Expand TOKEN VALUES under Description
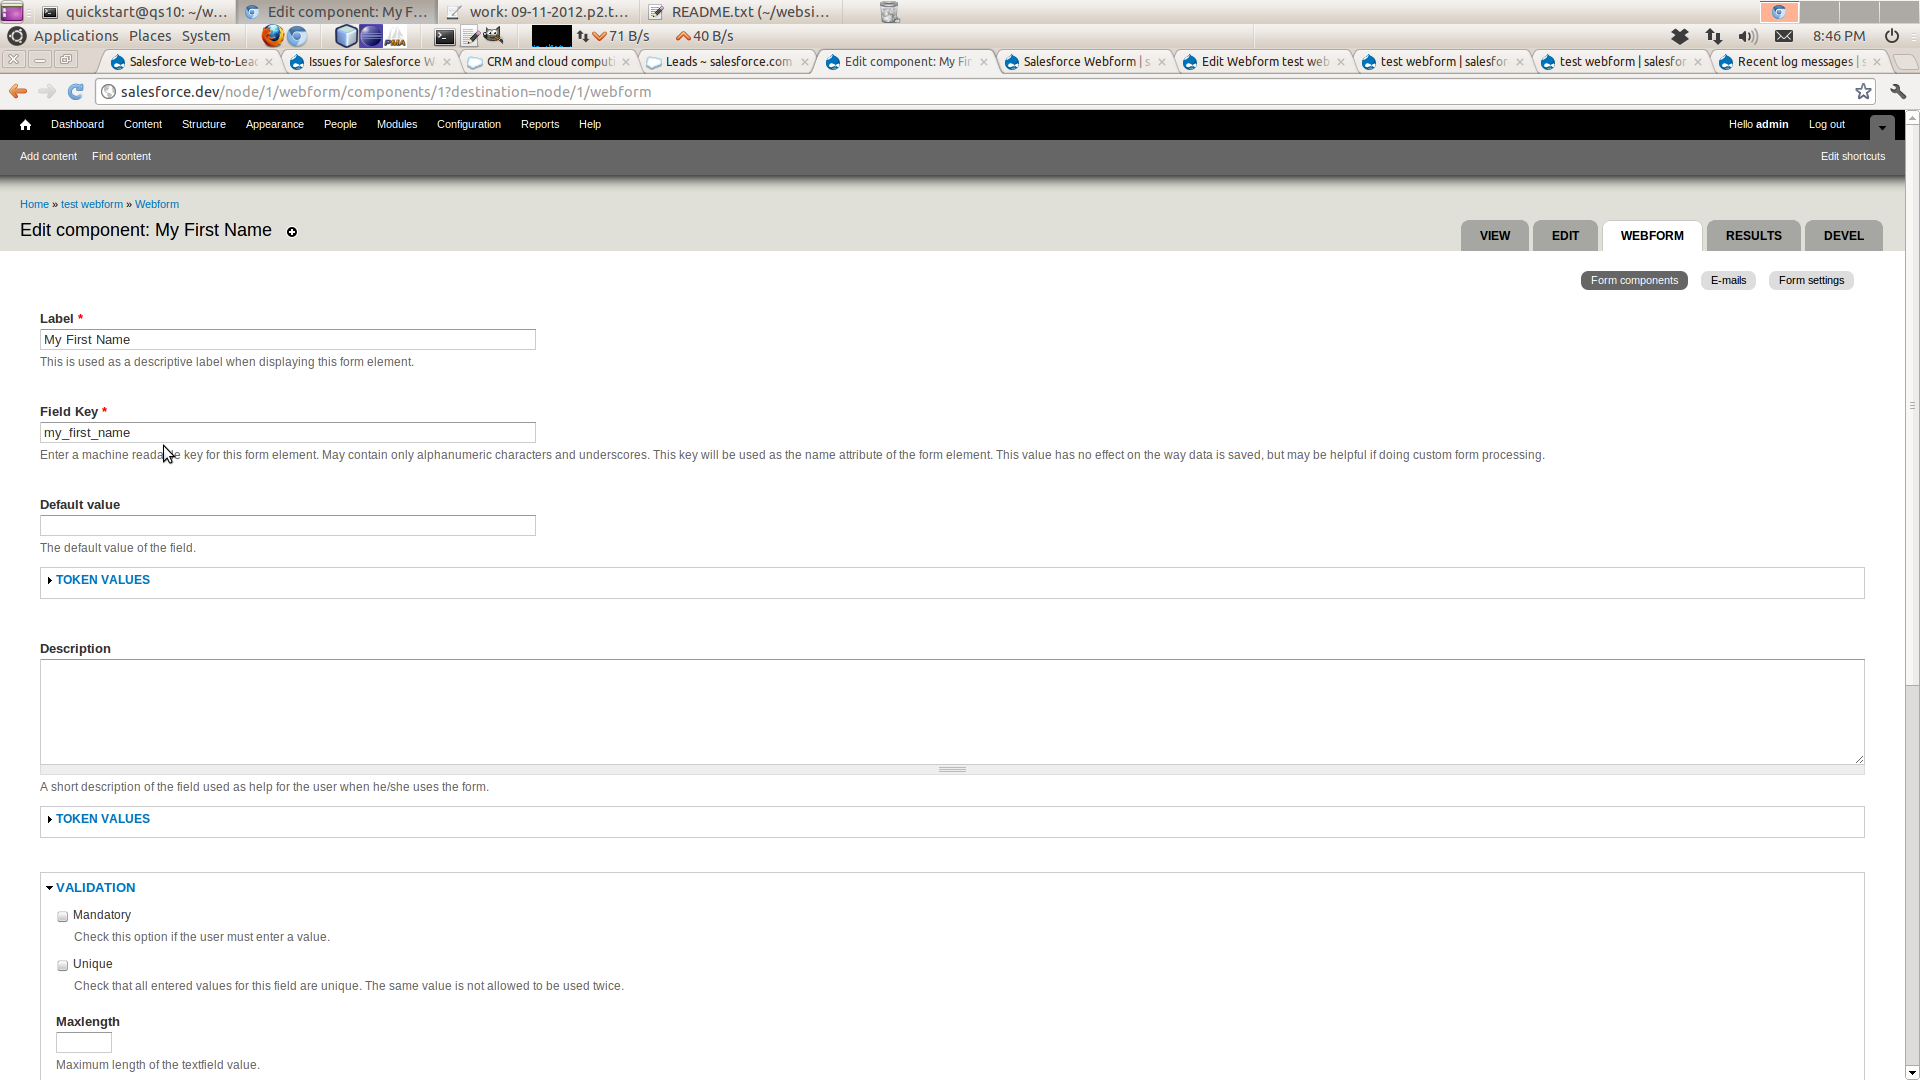The height and width of the screenshot is (1080, 1920). (x=102, y=818)
